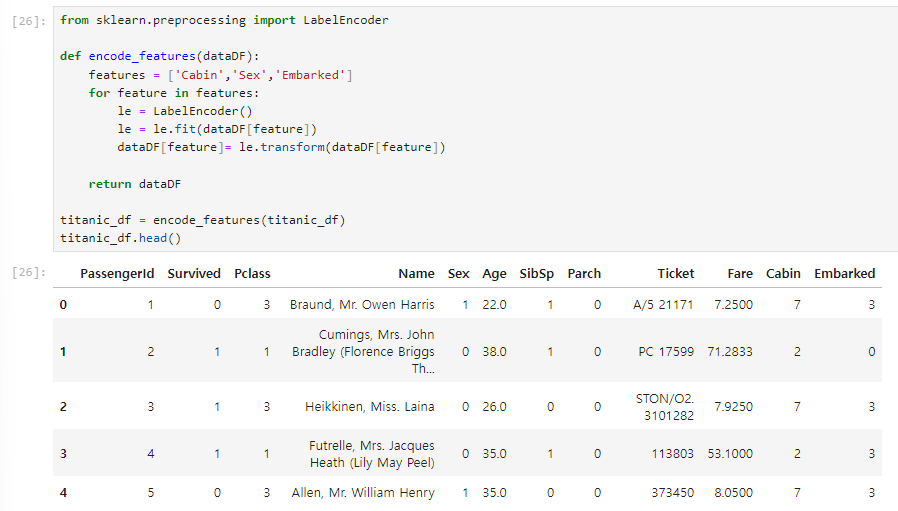
Task: Click the output cell prompt [26]
Action: click(x=26, y=272)
